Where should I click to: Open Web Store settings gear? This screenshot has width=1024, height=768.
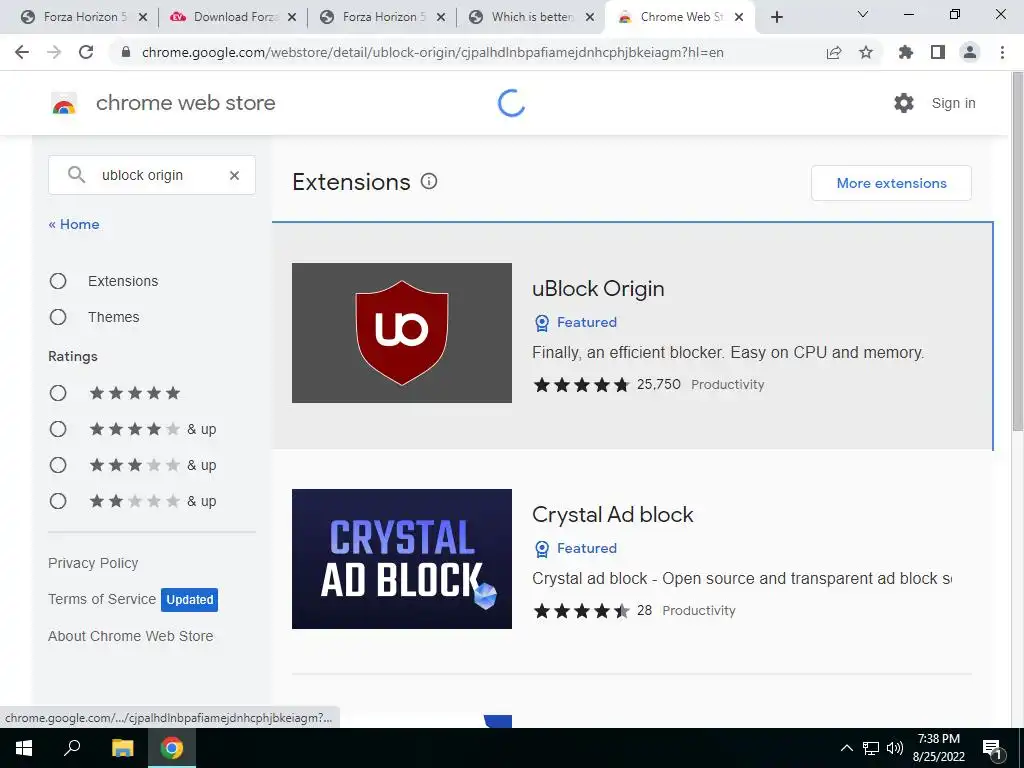click(x=904, y=103)
